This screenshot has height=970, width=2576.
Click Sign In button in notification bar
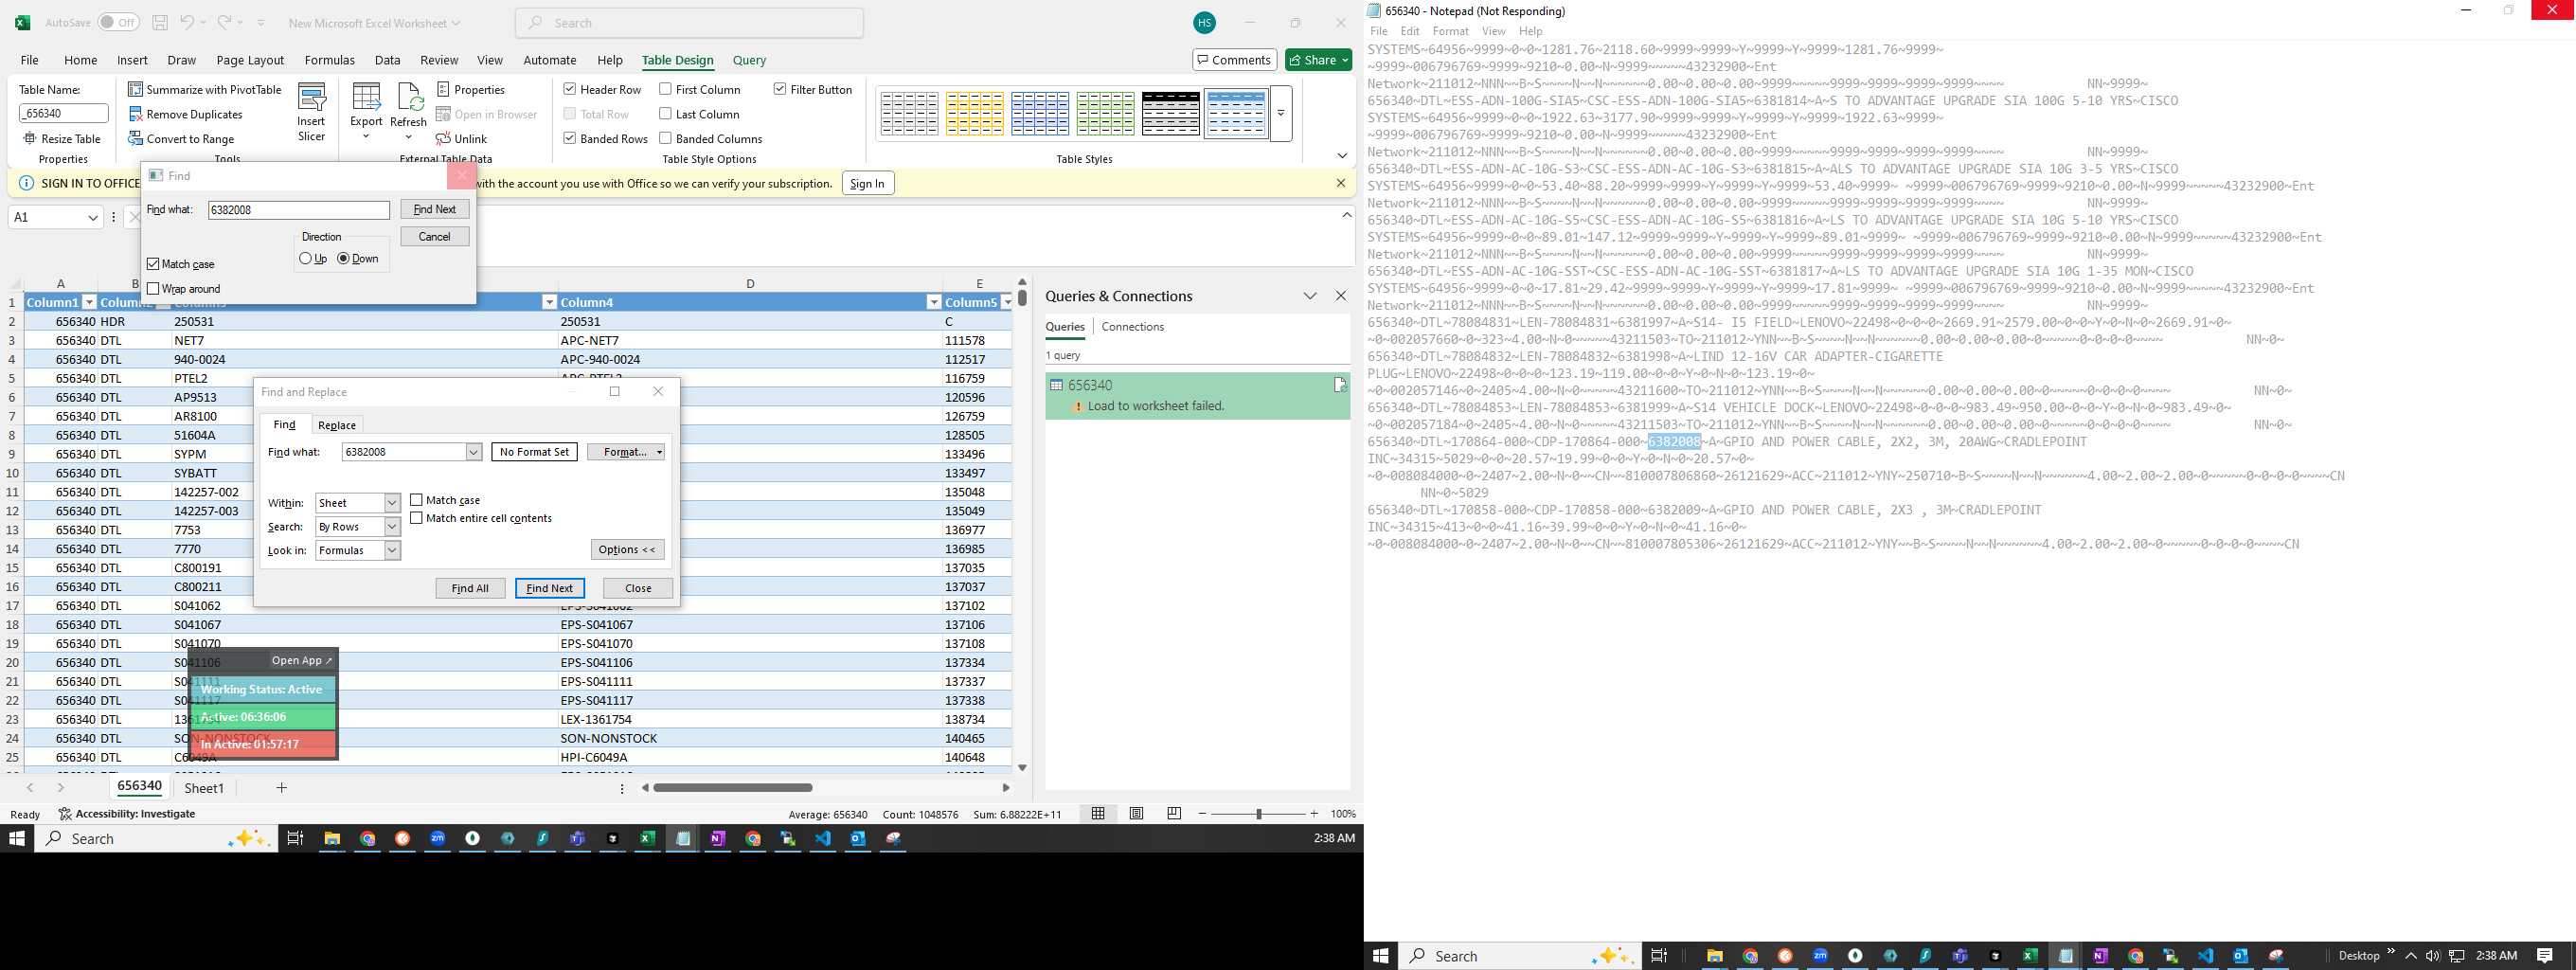click(867, 183)
